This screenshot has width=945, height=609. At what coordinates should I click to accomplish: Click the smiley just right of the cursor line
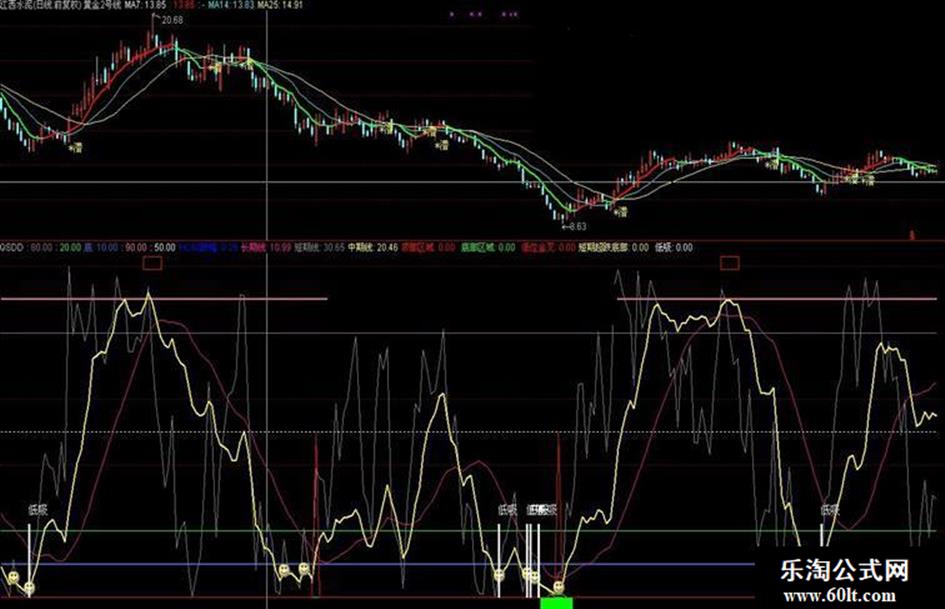[284, 569]
